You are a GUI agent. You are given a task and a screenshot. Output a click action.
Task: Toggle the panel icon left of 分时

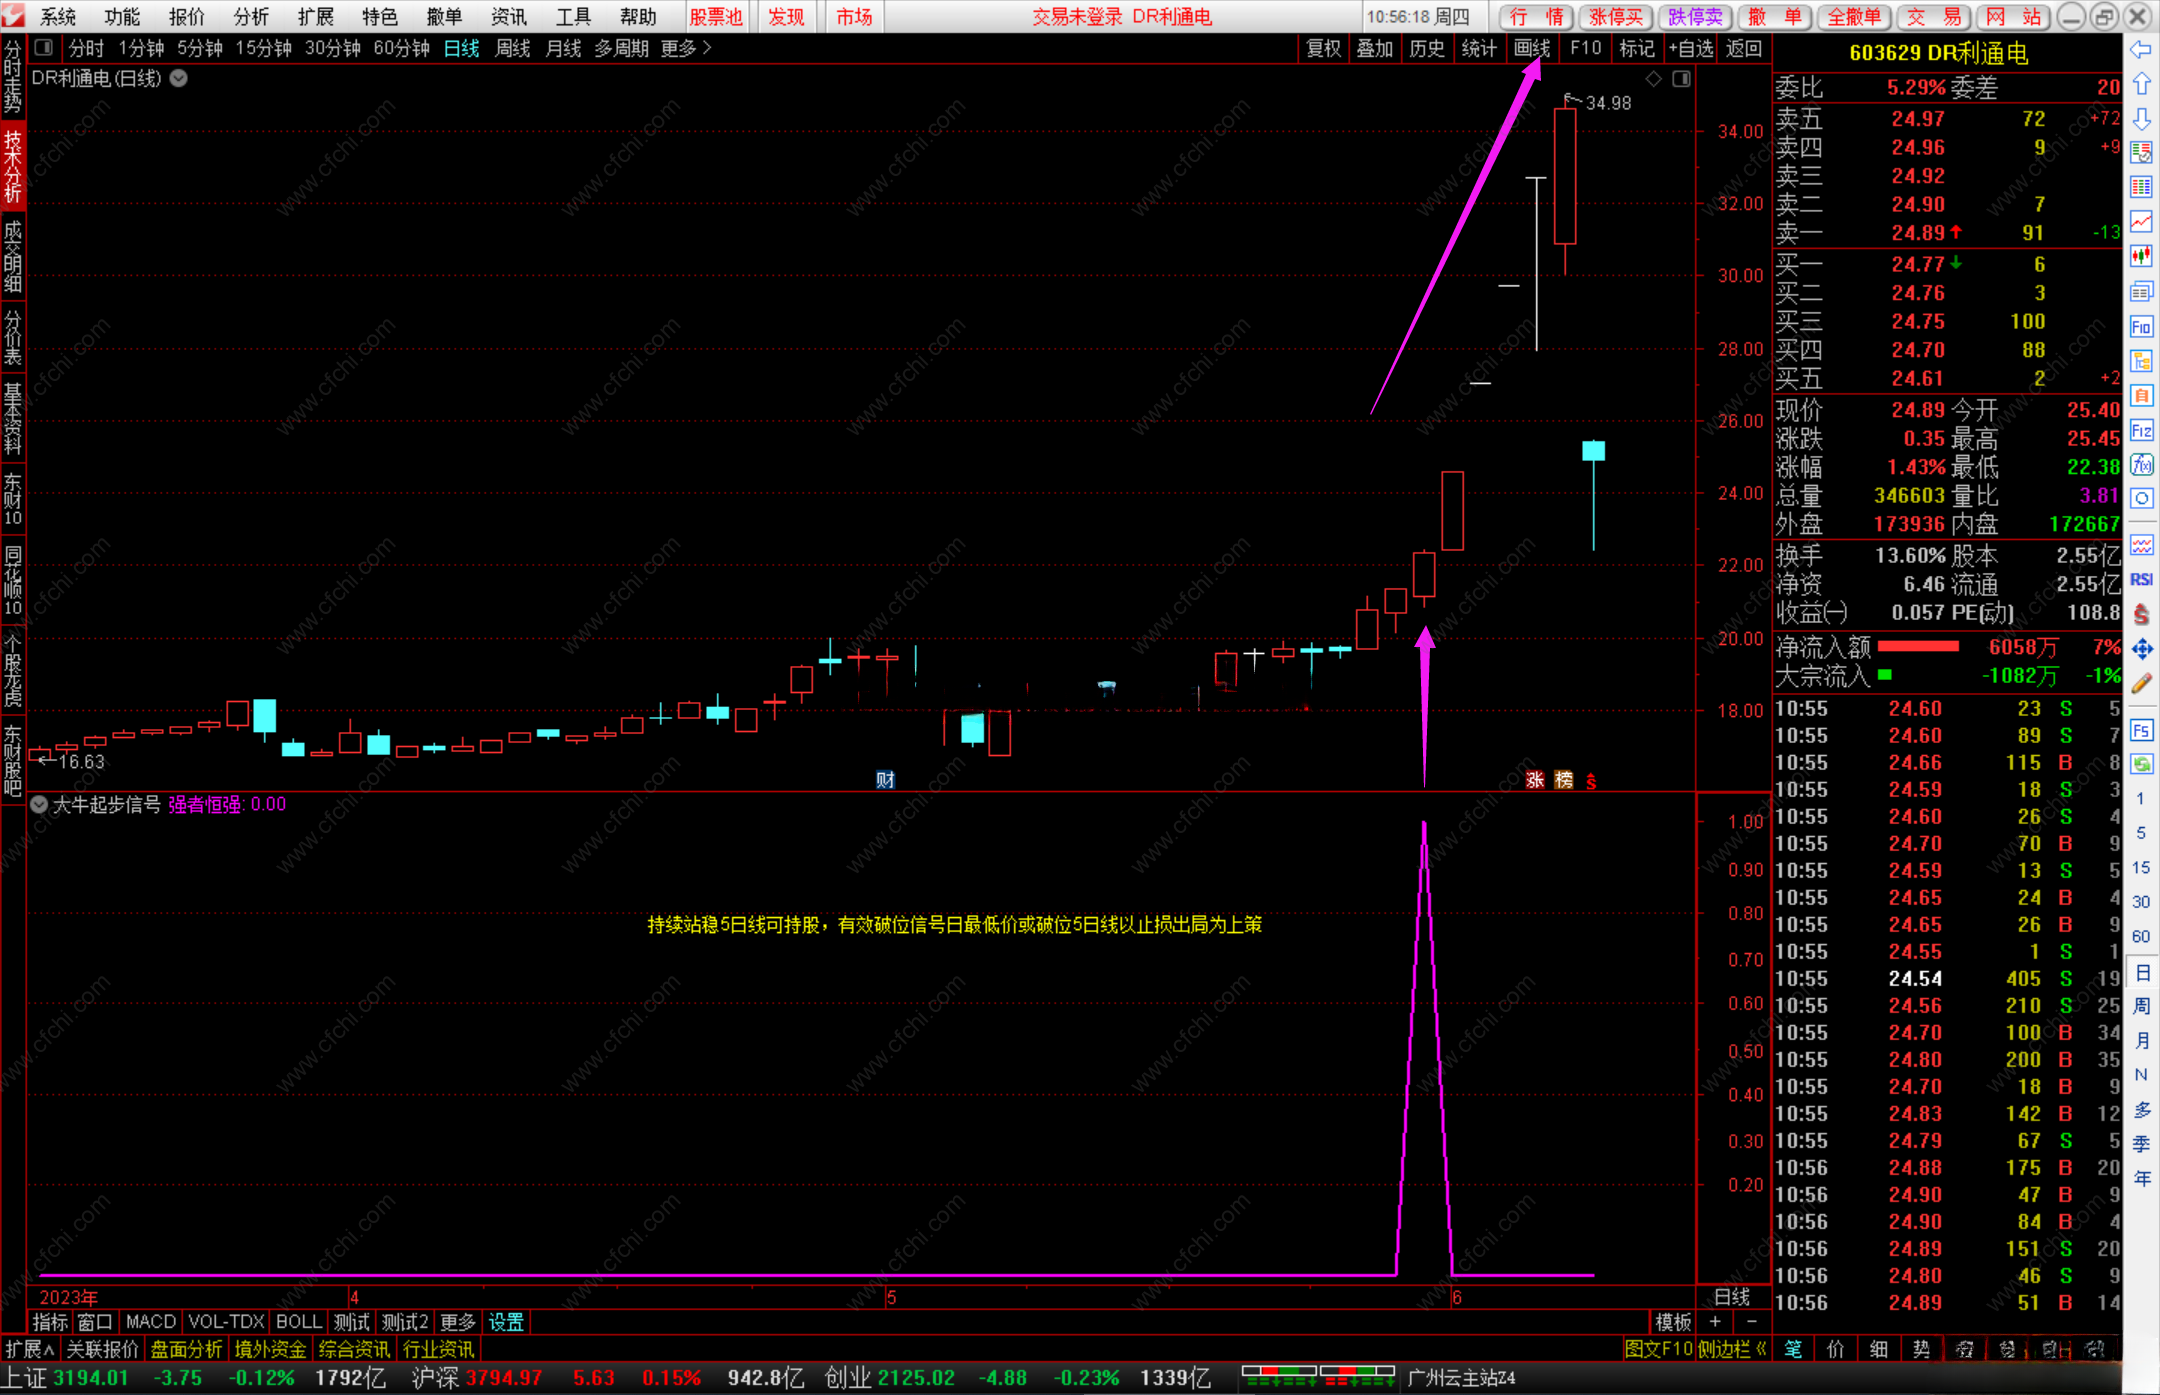[43, 48]
